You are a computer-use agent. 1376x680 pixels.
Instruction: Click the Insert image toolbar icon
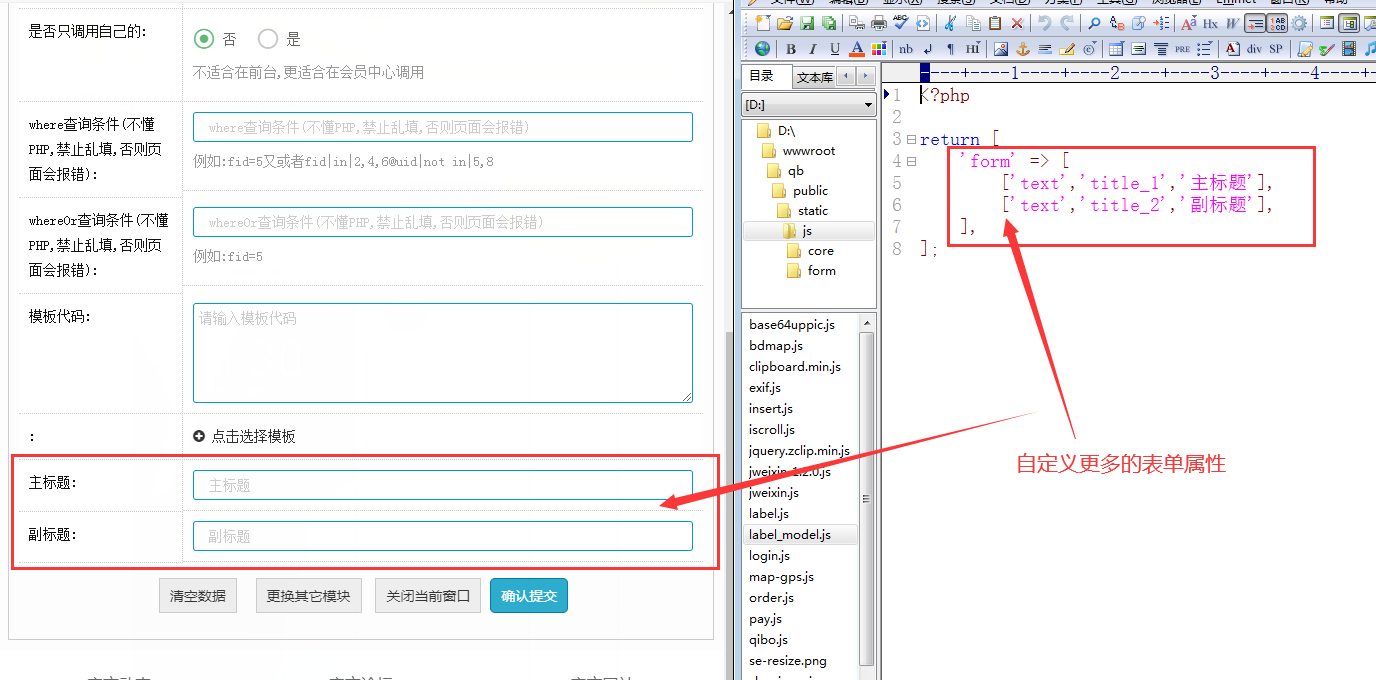[x=1000, y=49]
